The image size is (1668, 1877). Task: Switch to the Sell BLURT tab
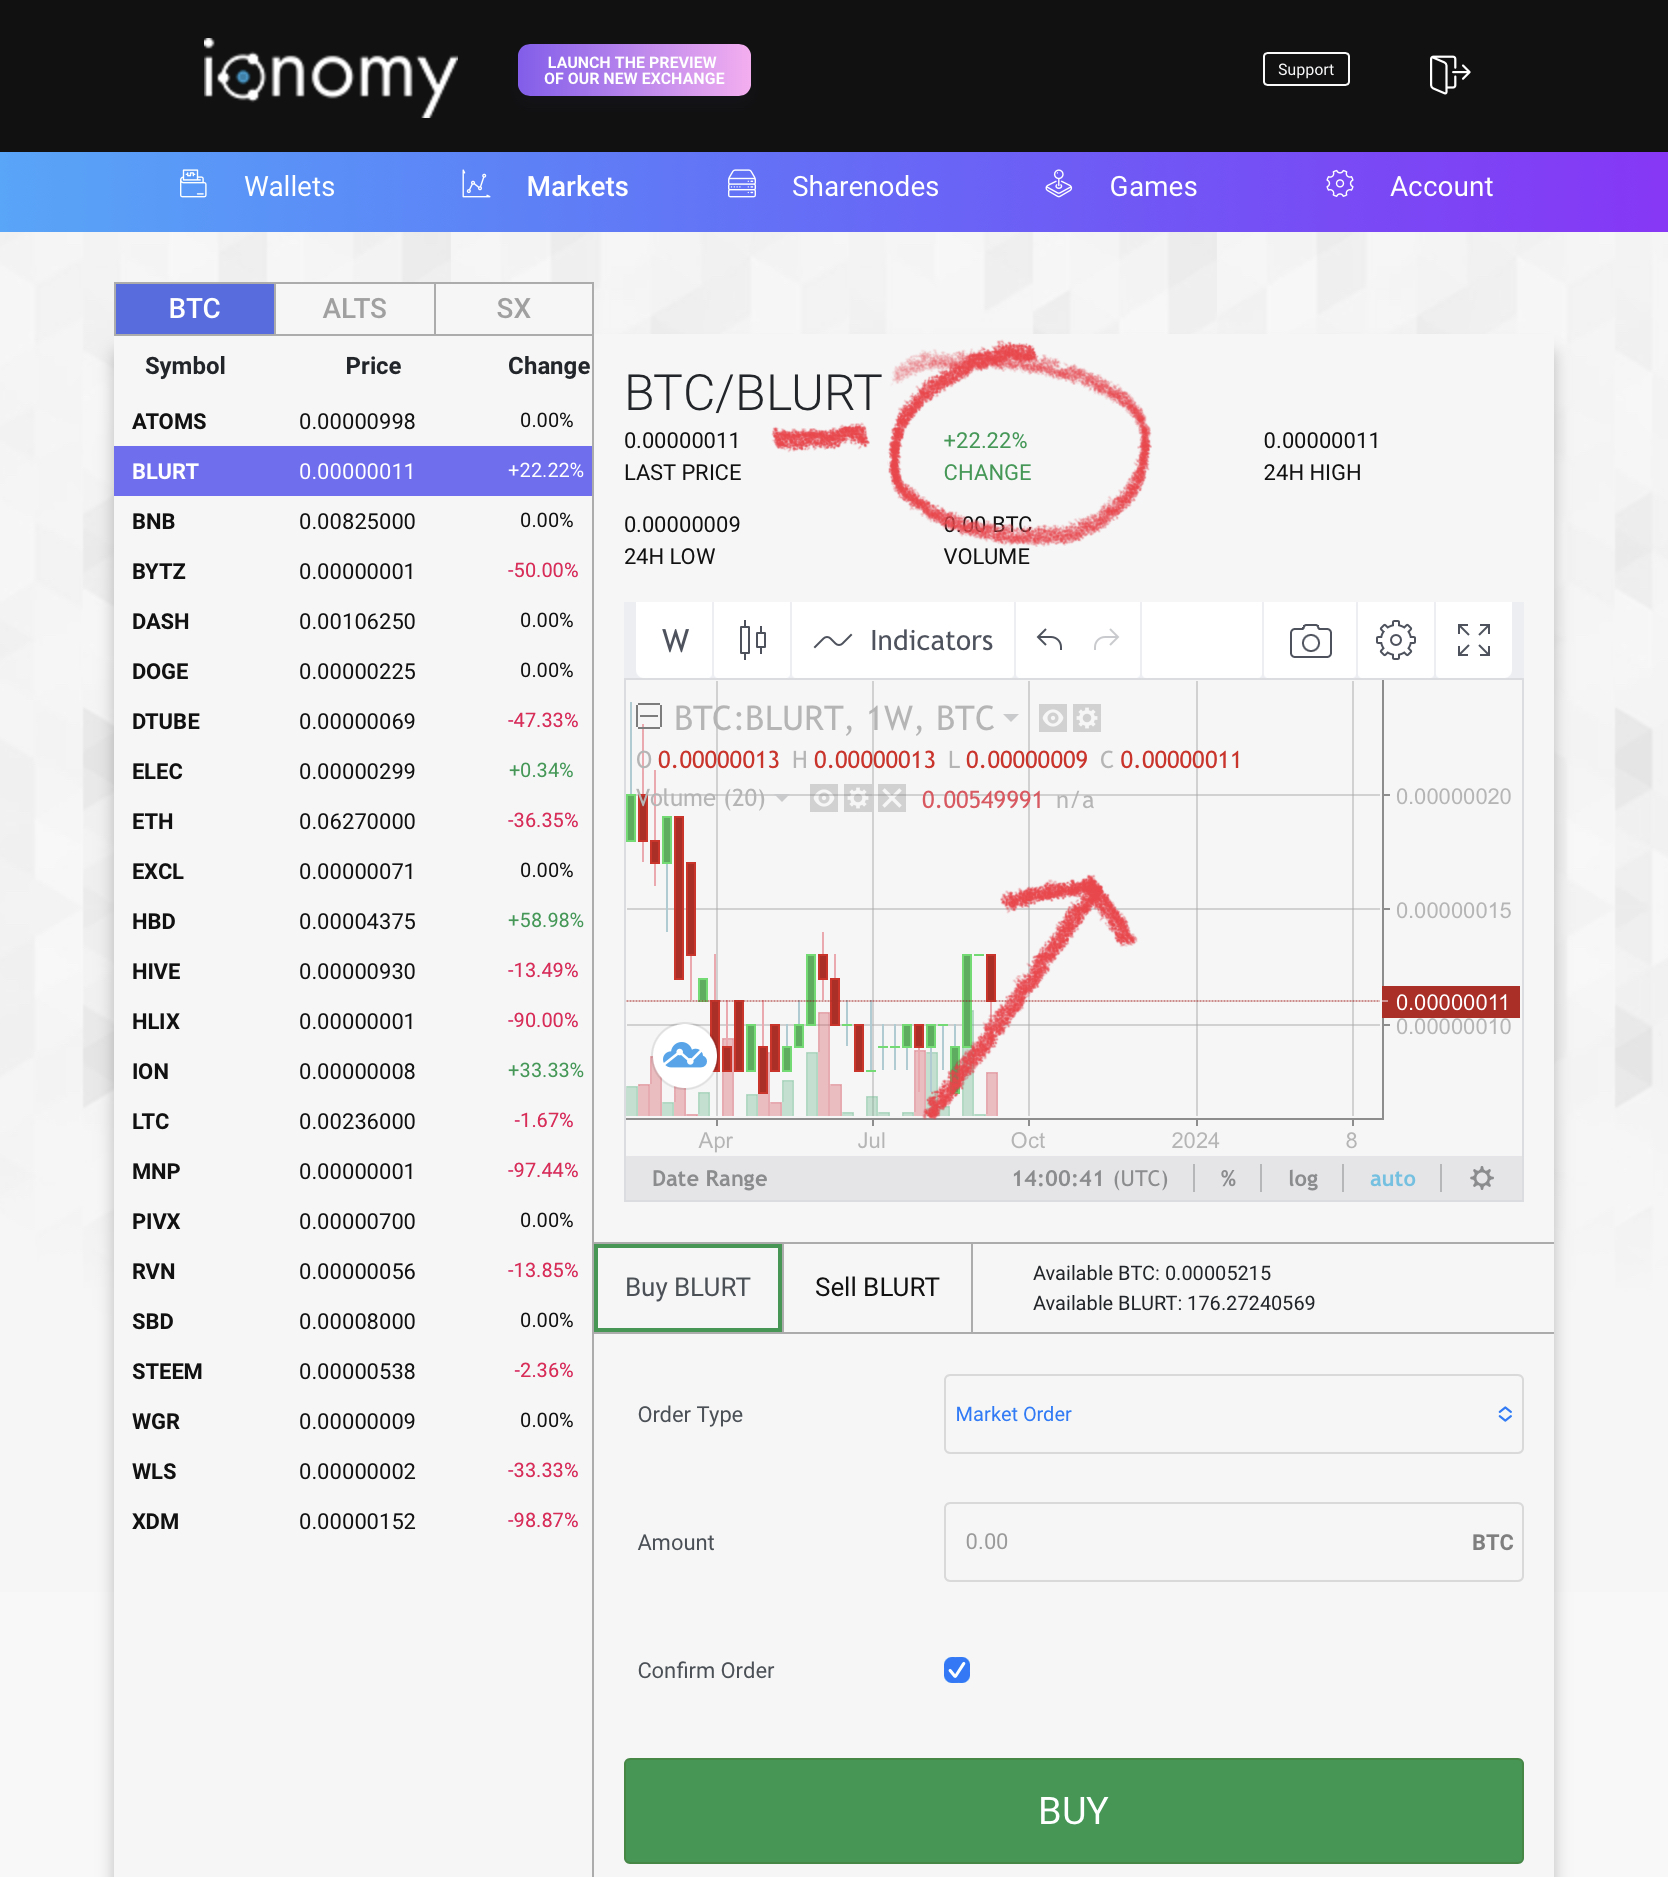[x=877, y=1288]
